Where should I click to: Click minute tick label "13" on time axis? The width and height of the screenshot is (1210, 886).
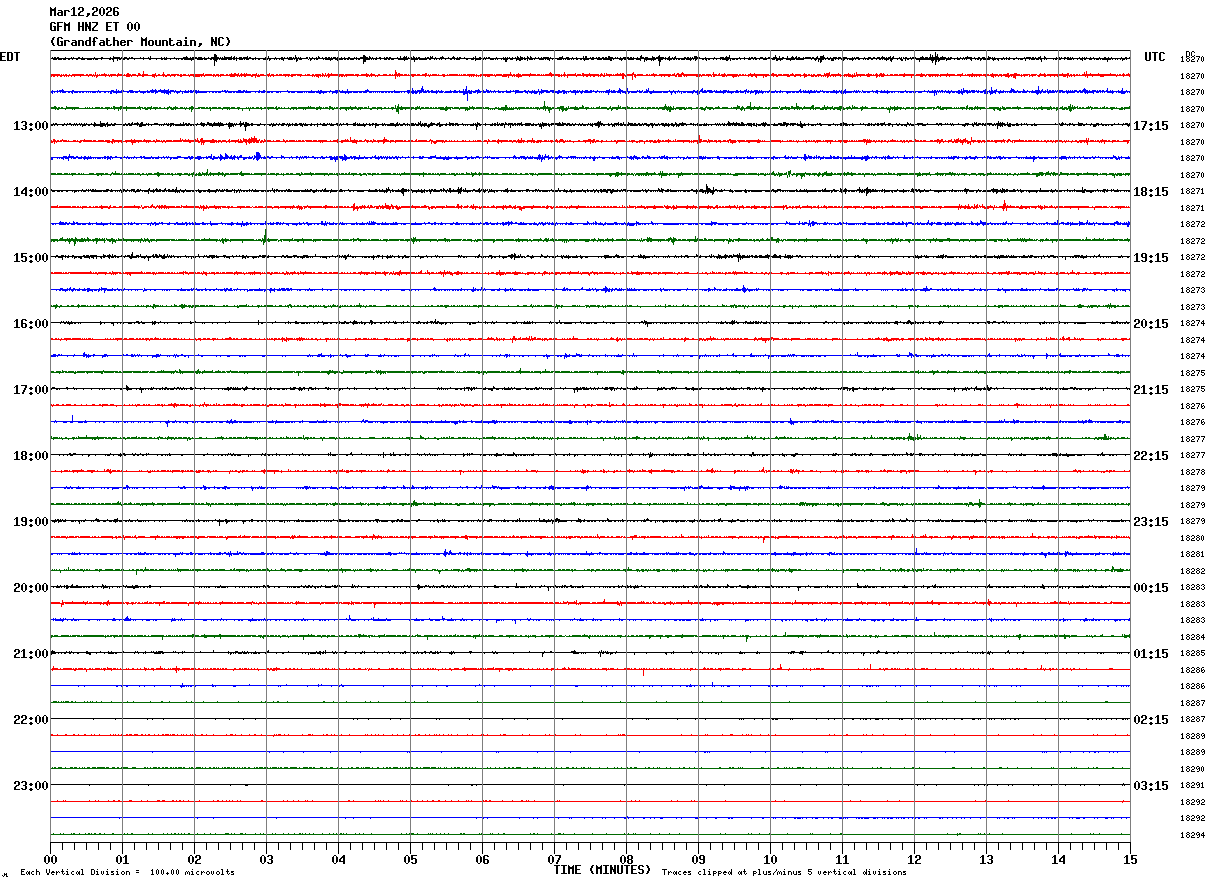[986, 860]
